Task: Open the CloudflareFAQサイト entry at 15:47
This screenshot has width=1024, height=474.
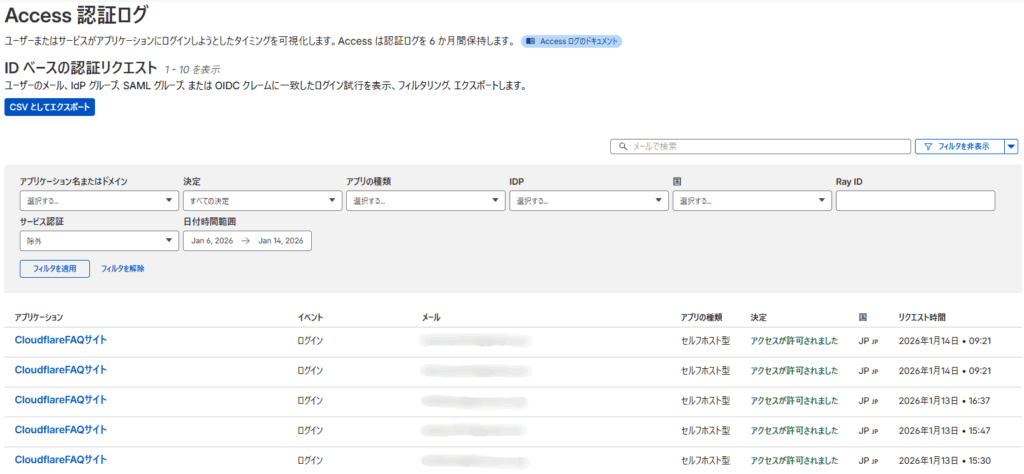Action: point(60,430)
